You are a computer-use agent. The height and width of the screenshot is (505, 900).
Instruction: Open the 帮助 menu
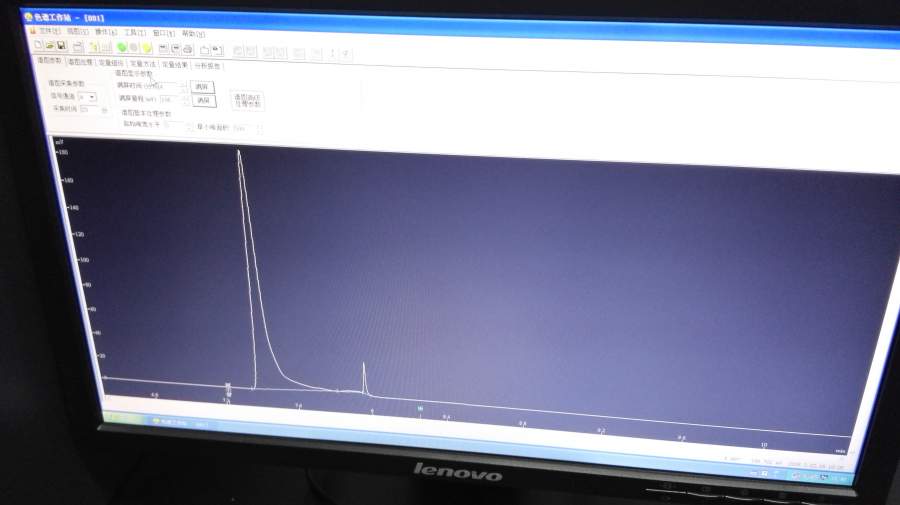[x=193, y=34]
